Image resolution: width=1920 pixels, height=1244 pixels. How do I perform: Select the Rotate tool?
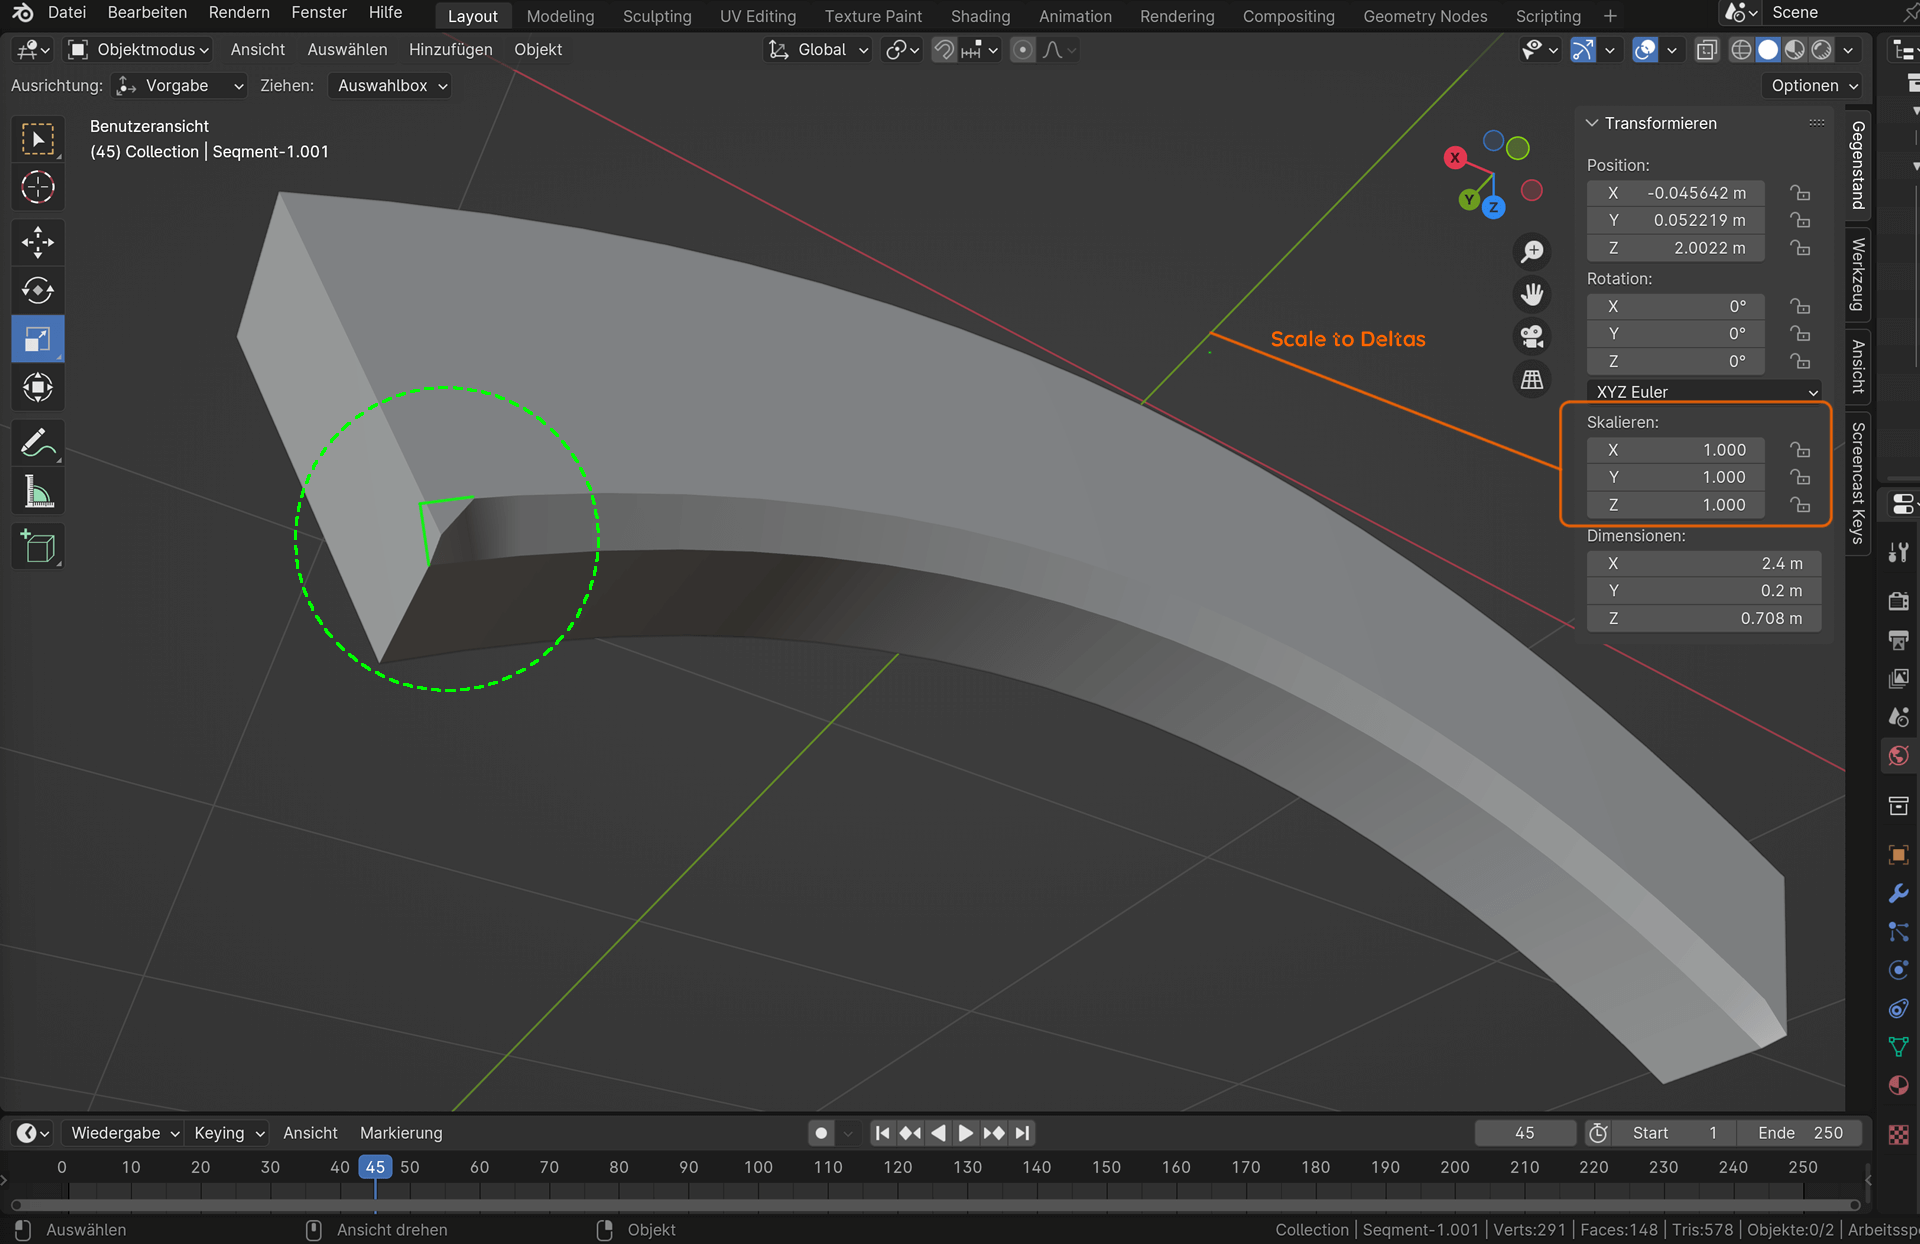38,290
